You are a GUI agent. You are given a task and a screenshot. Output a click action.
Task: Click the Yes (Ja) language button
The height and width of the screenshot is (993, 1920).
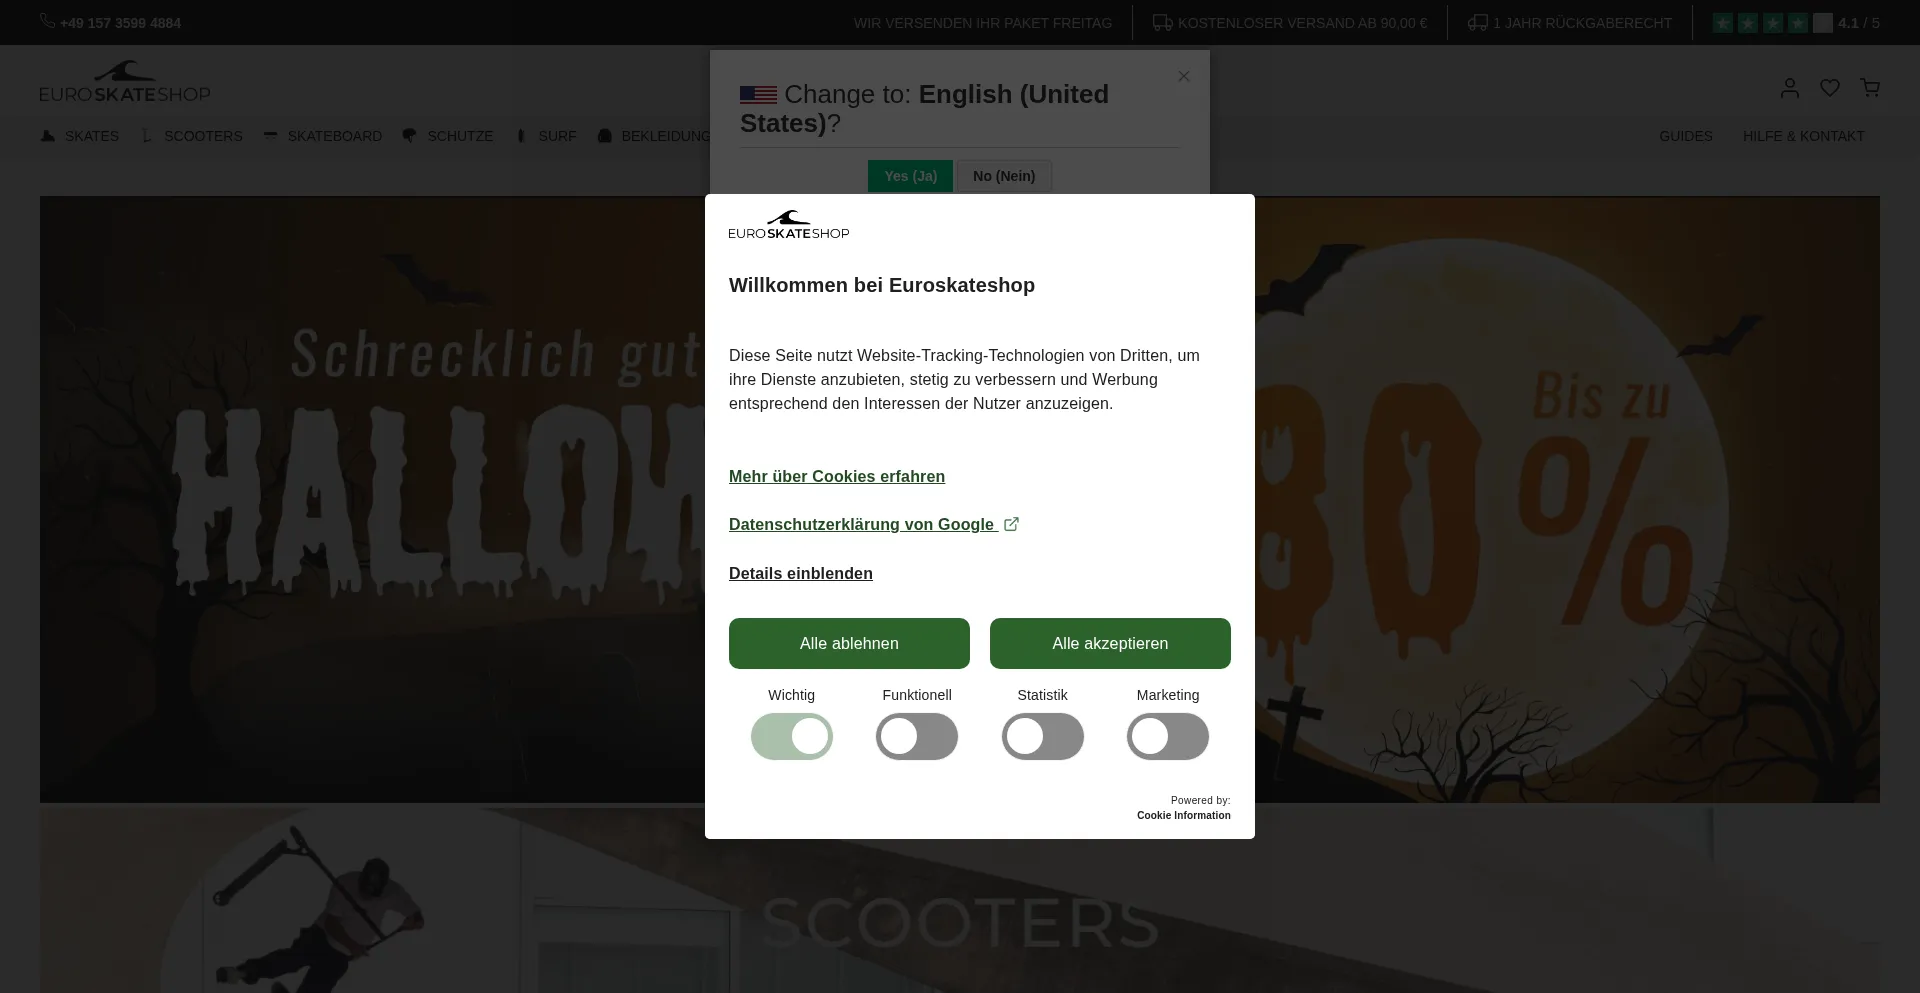point(910,176)
